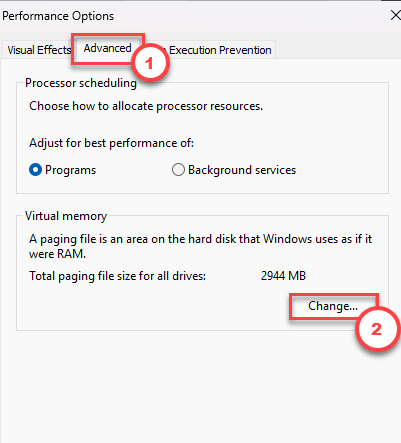Click the Change... virtual memory button

tap(333, 306)
